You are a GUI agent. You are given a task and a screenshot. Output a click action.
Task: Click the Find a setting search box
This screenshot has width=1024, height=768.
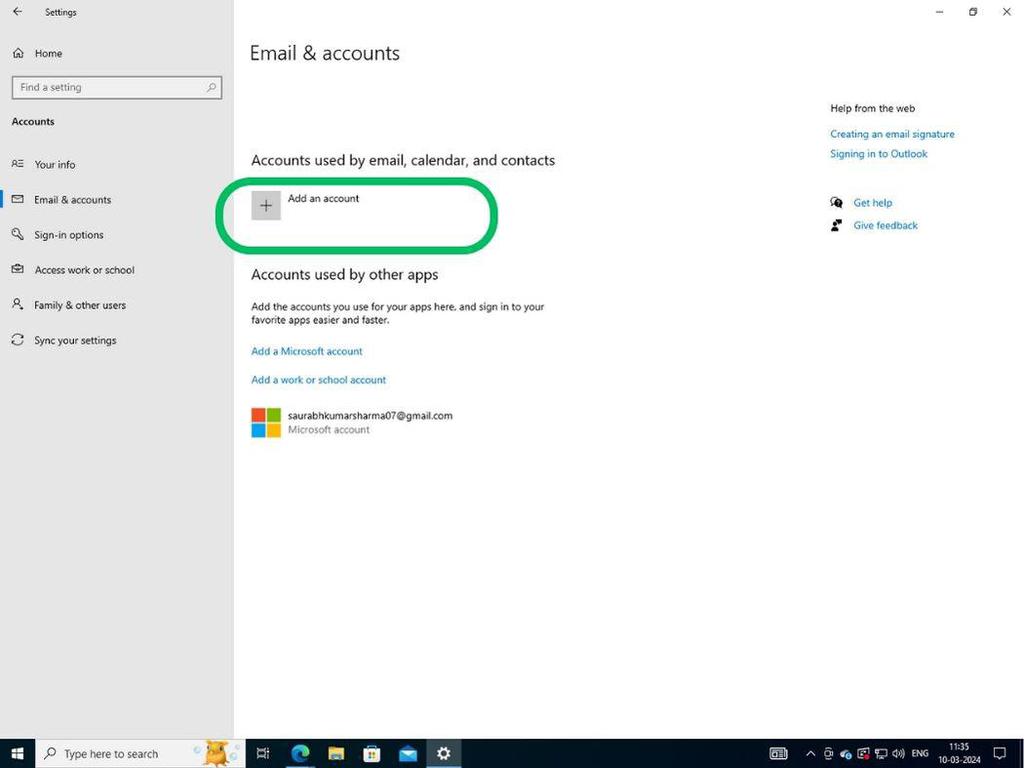(x=116, y=88)
